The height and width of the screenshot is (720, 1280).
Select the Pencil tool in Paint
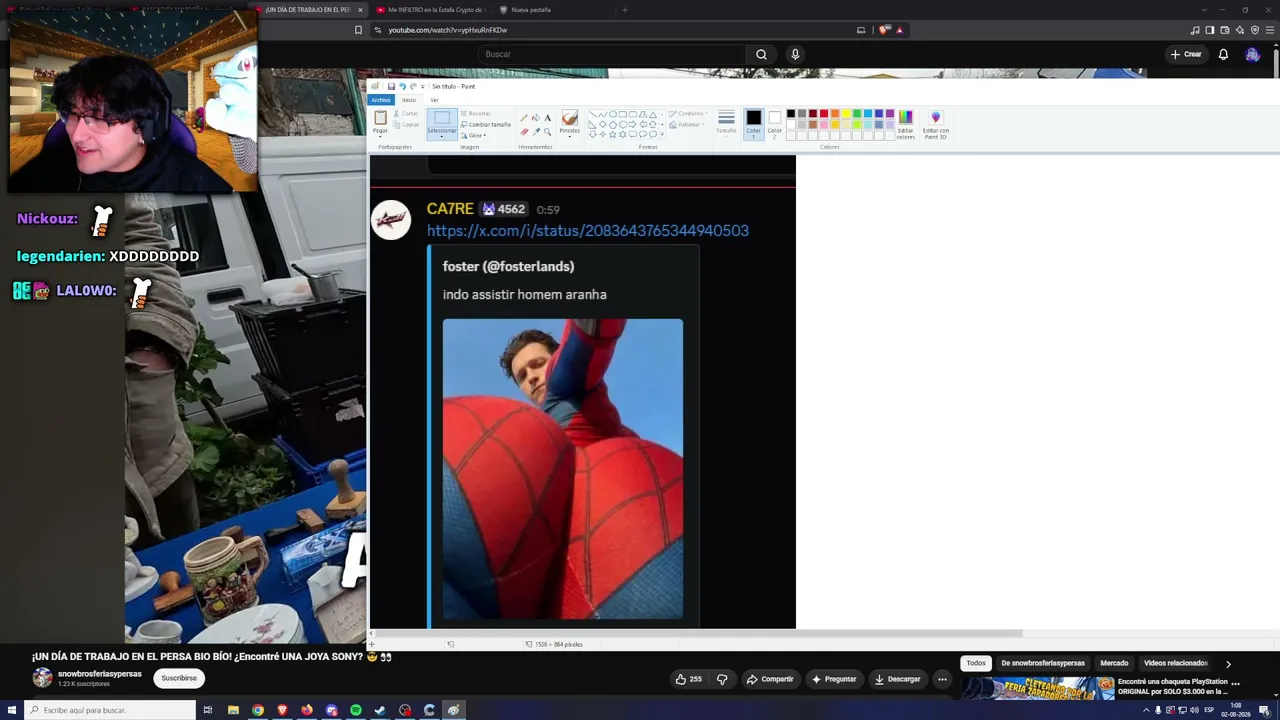[524, 118]
